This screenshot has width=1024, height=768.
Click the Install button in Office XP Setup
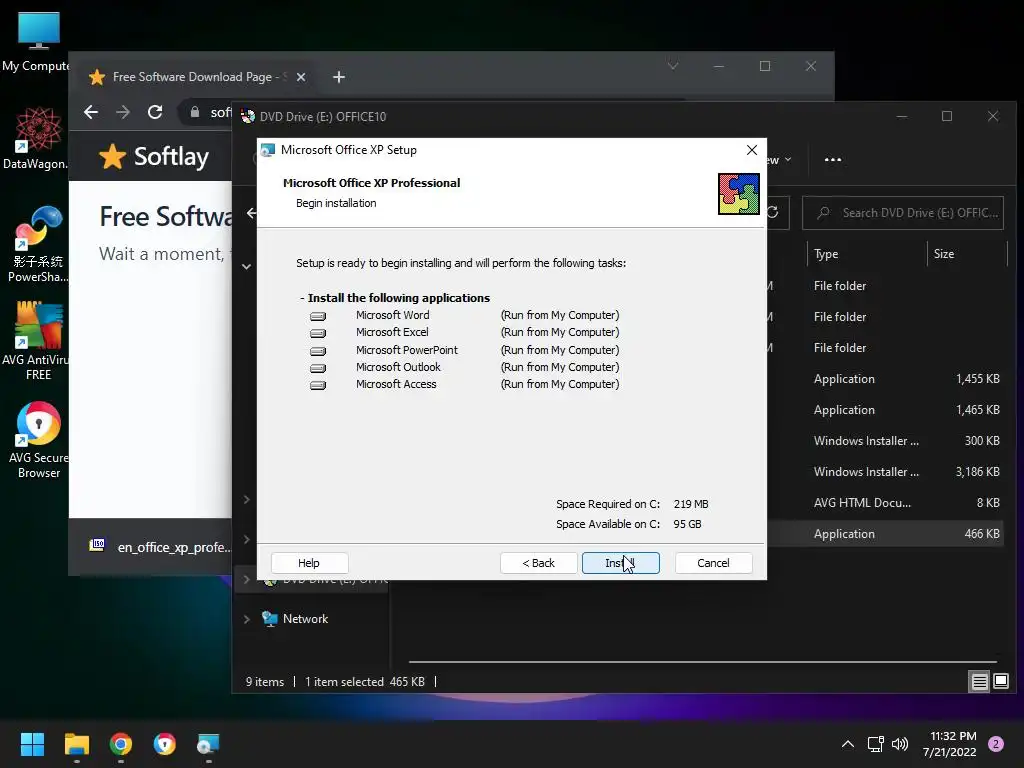point(620,563)
